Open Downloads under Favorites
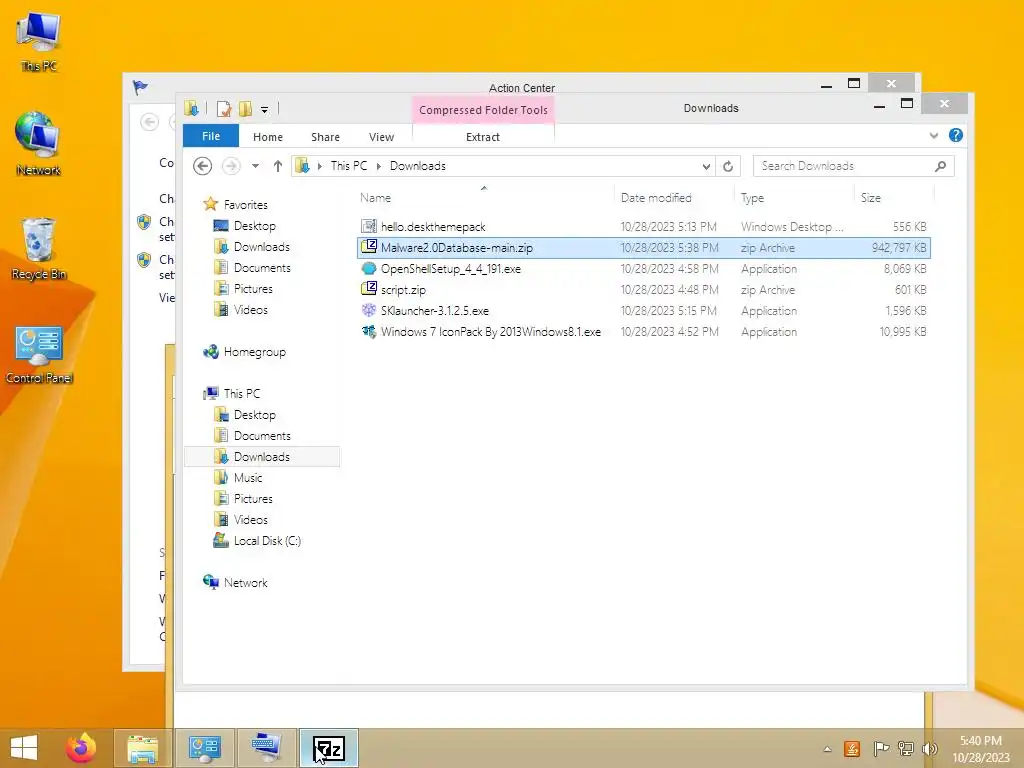Screen dimensions: 1024x768 tap(261, 246)
